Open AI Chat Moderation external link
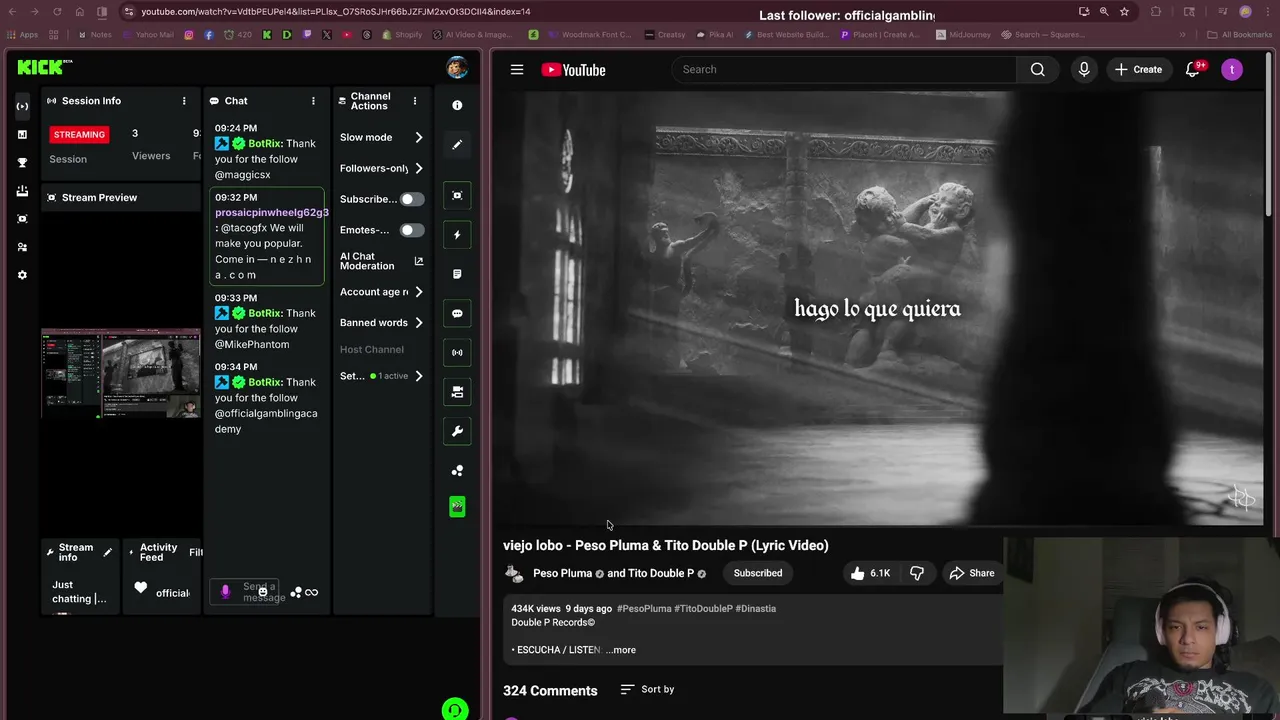The height and width of the screenshot is (720, 1280). point(418,261)
